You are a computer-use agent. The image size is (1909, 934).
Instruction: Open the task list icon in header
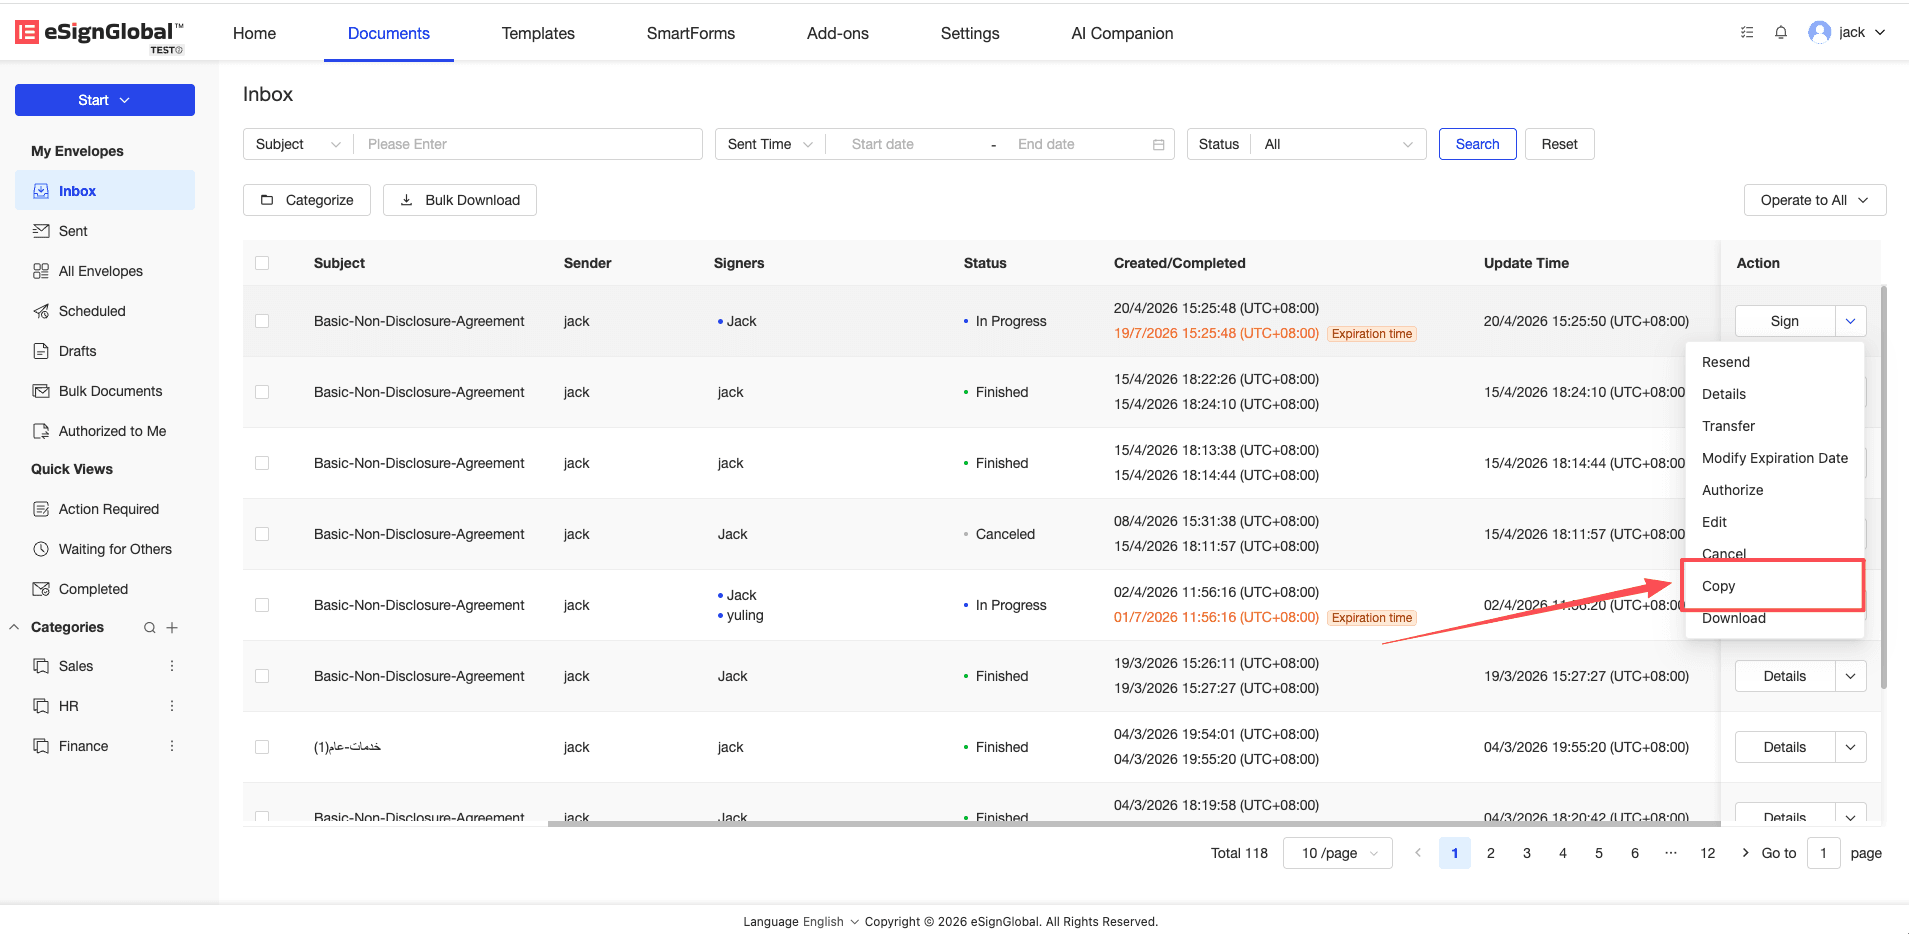coord(1747,32)
